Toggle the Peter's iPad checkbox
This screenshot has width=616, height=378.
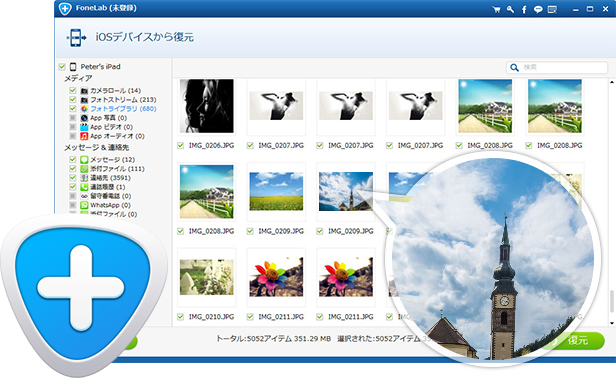click(62, 66)
